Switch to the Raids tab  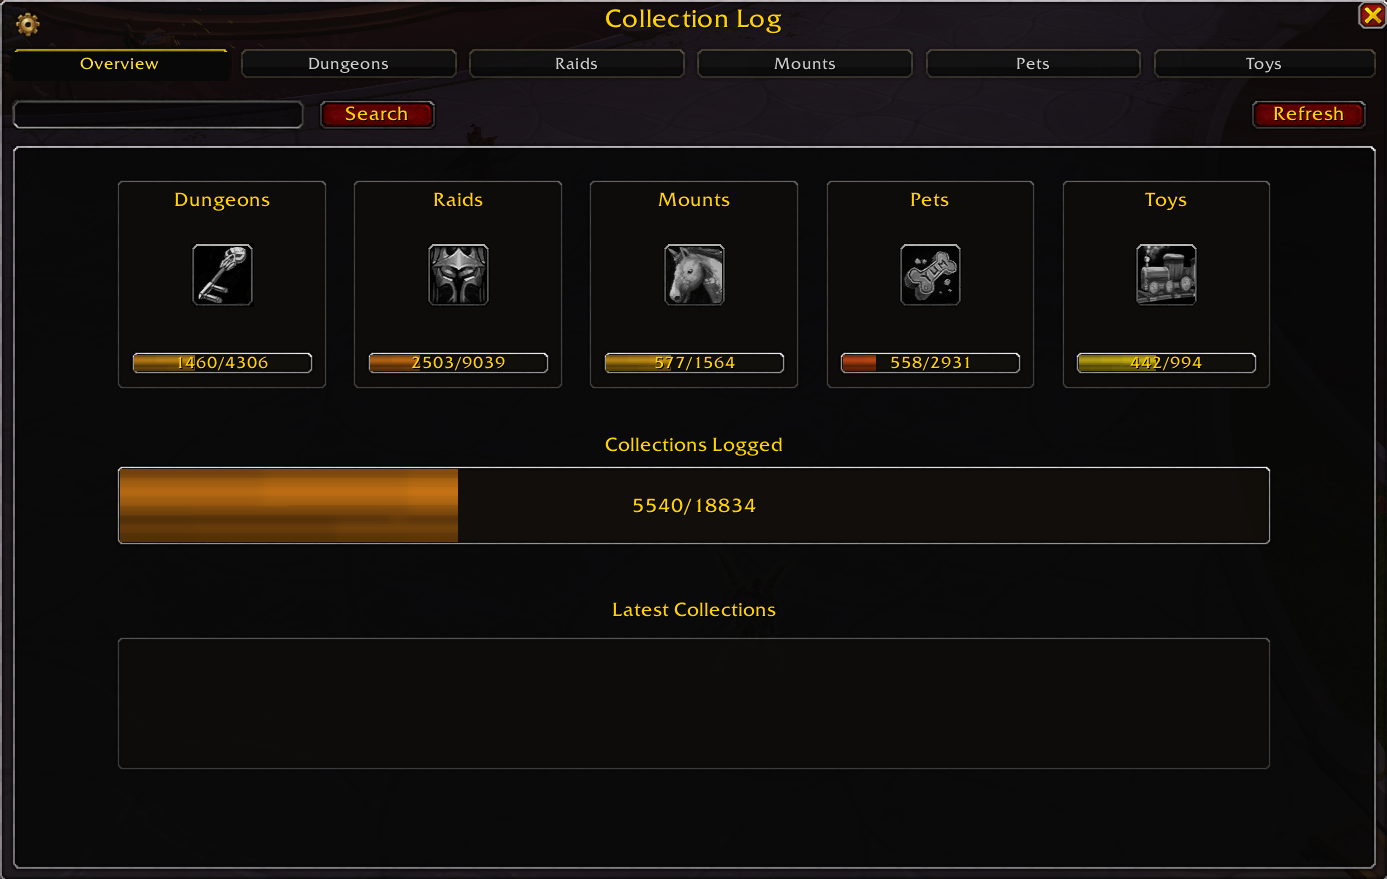(x=576, y=64)
